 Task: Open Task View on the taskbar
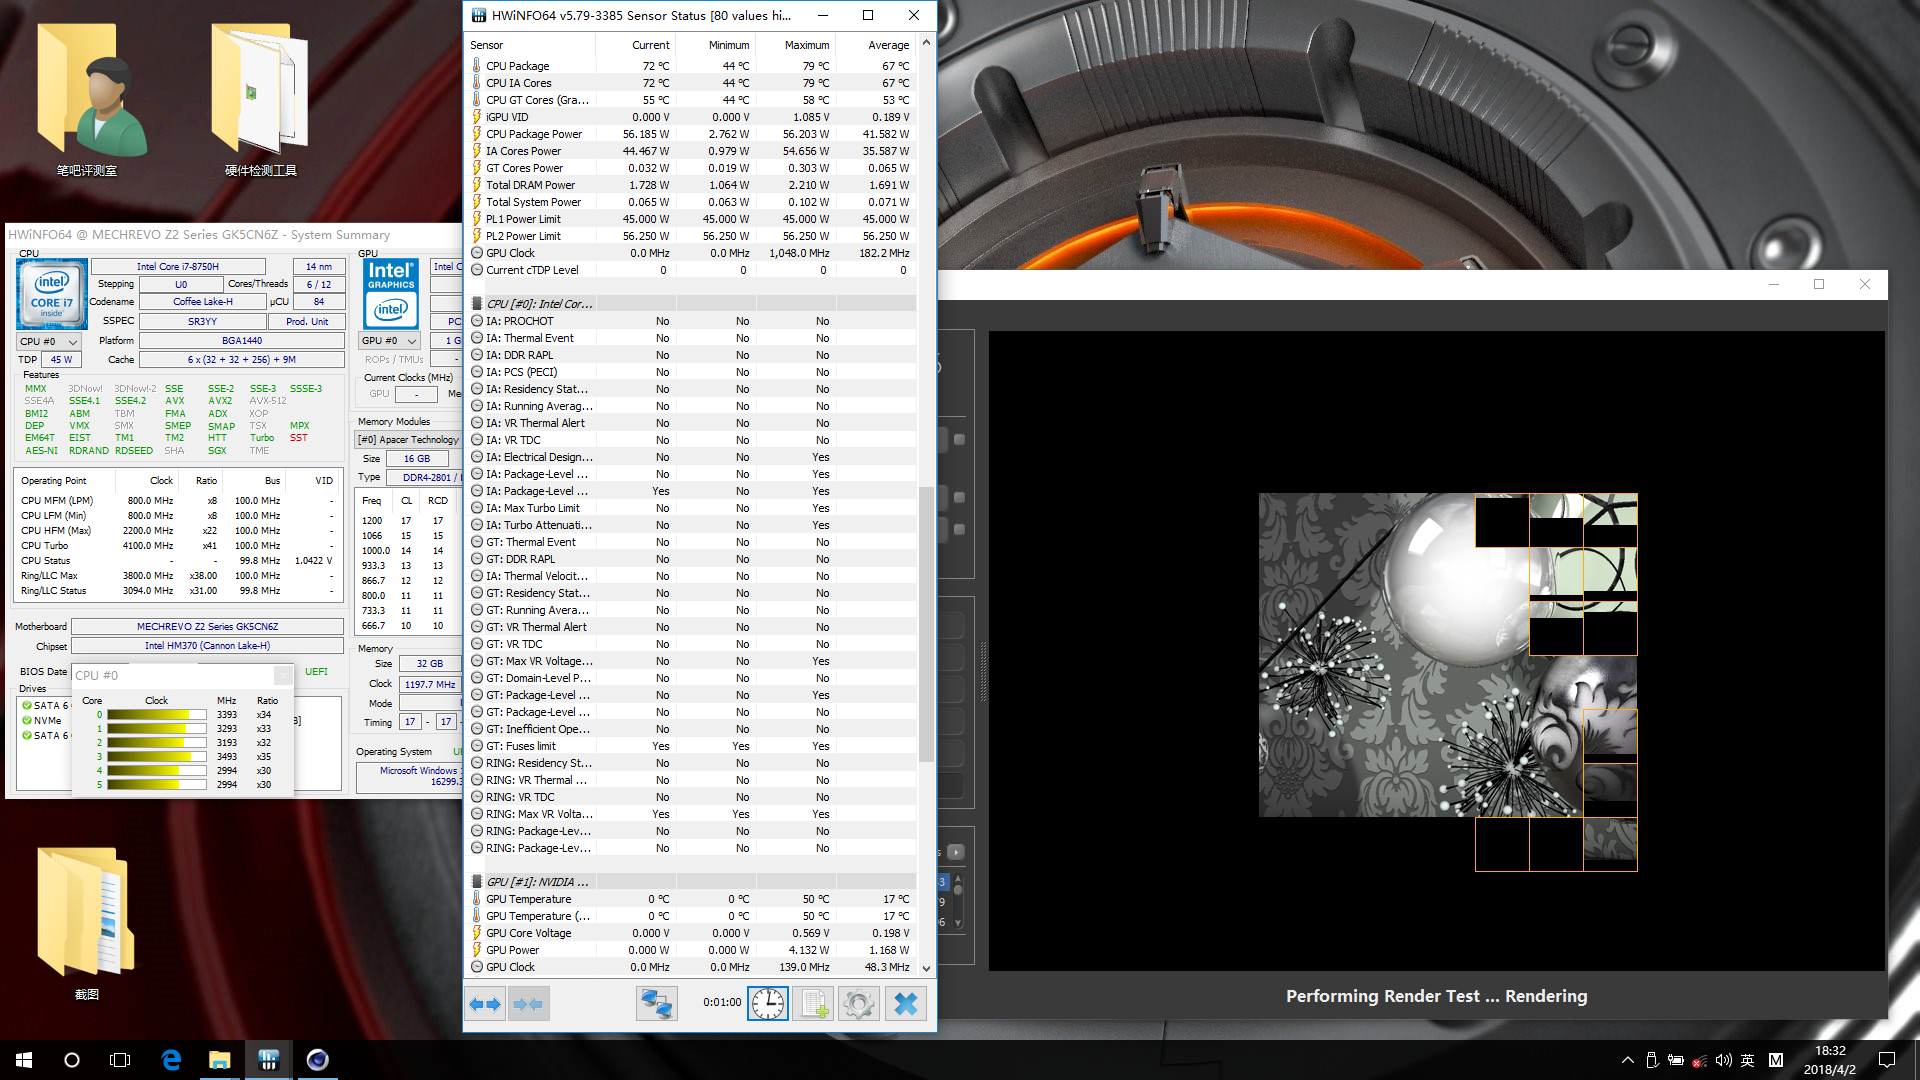(x=120, y=1060)
